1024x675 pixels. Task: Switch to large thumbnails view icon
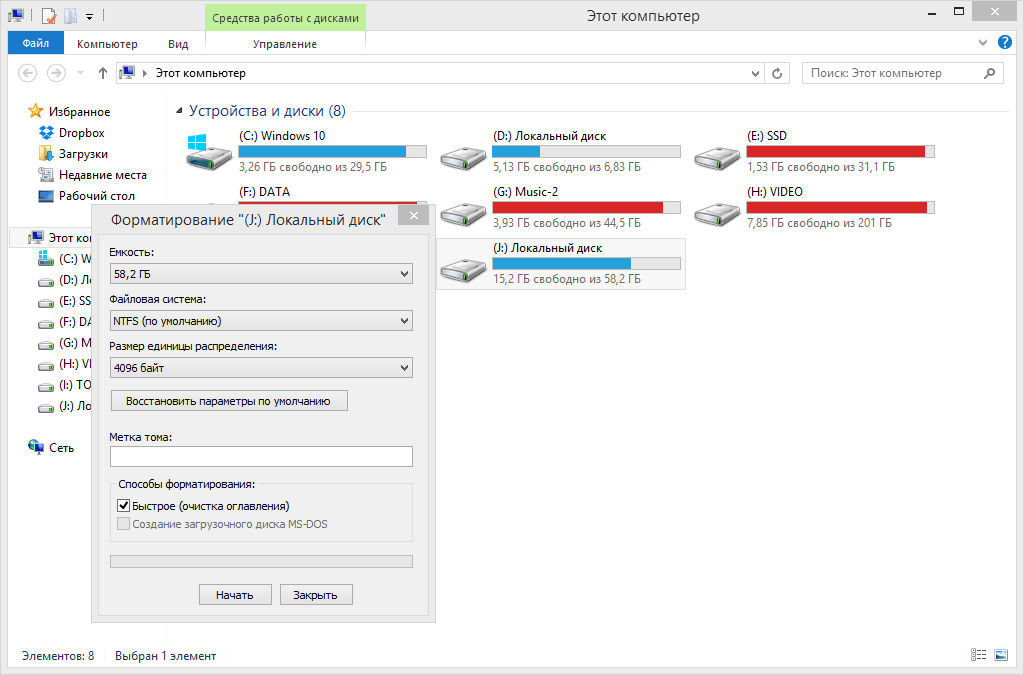[1000, 655]
